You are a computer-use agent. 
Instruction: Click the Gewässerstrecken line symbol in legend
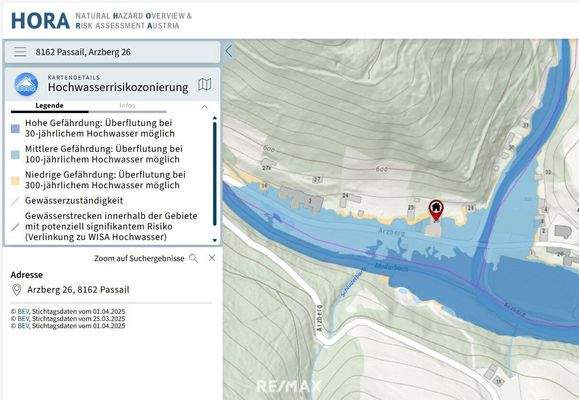15,227
